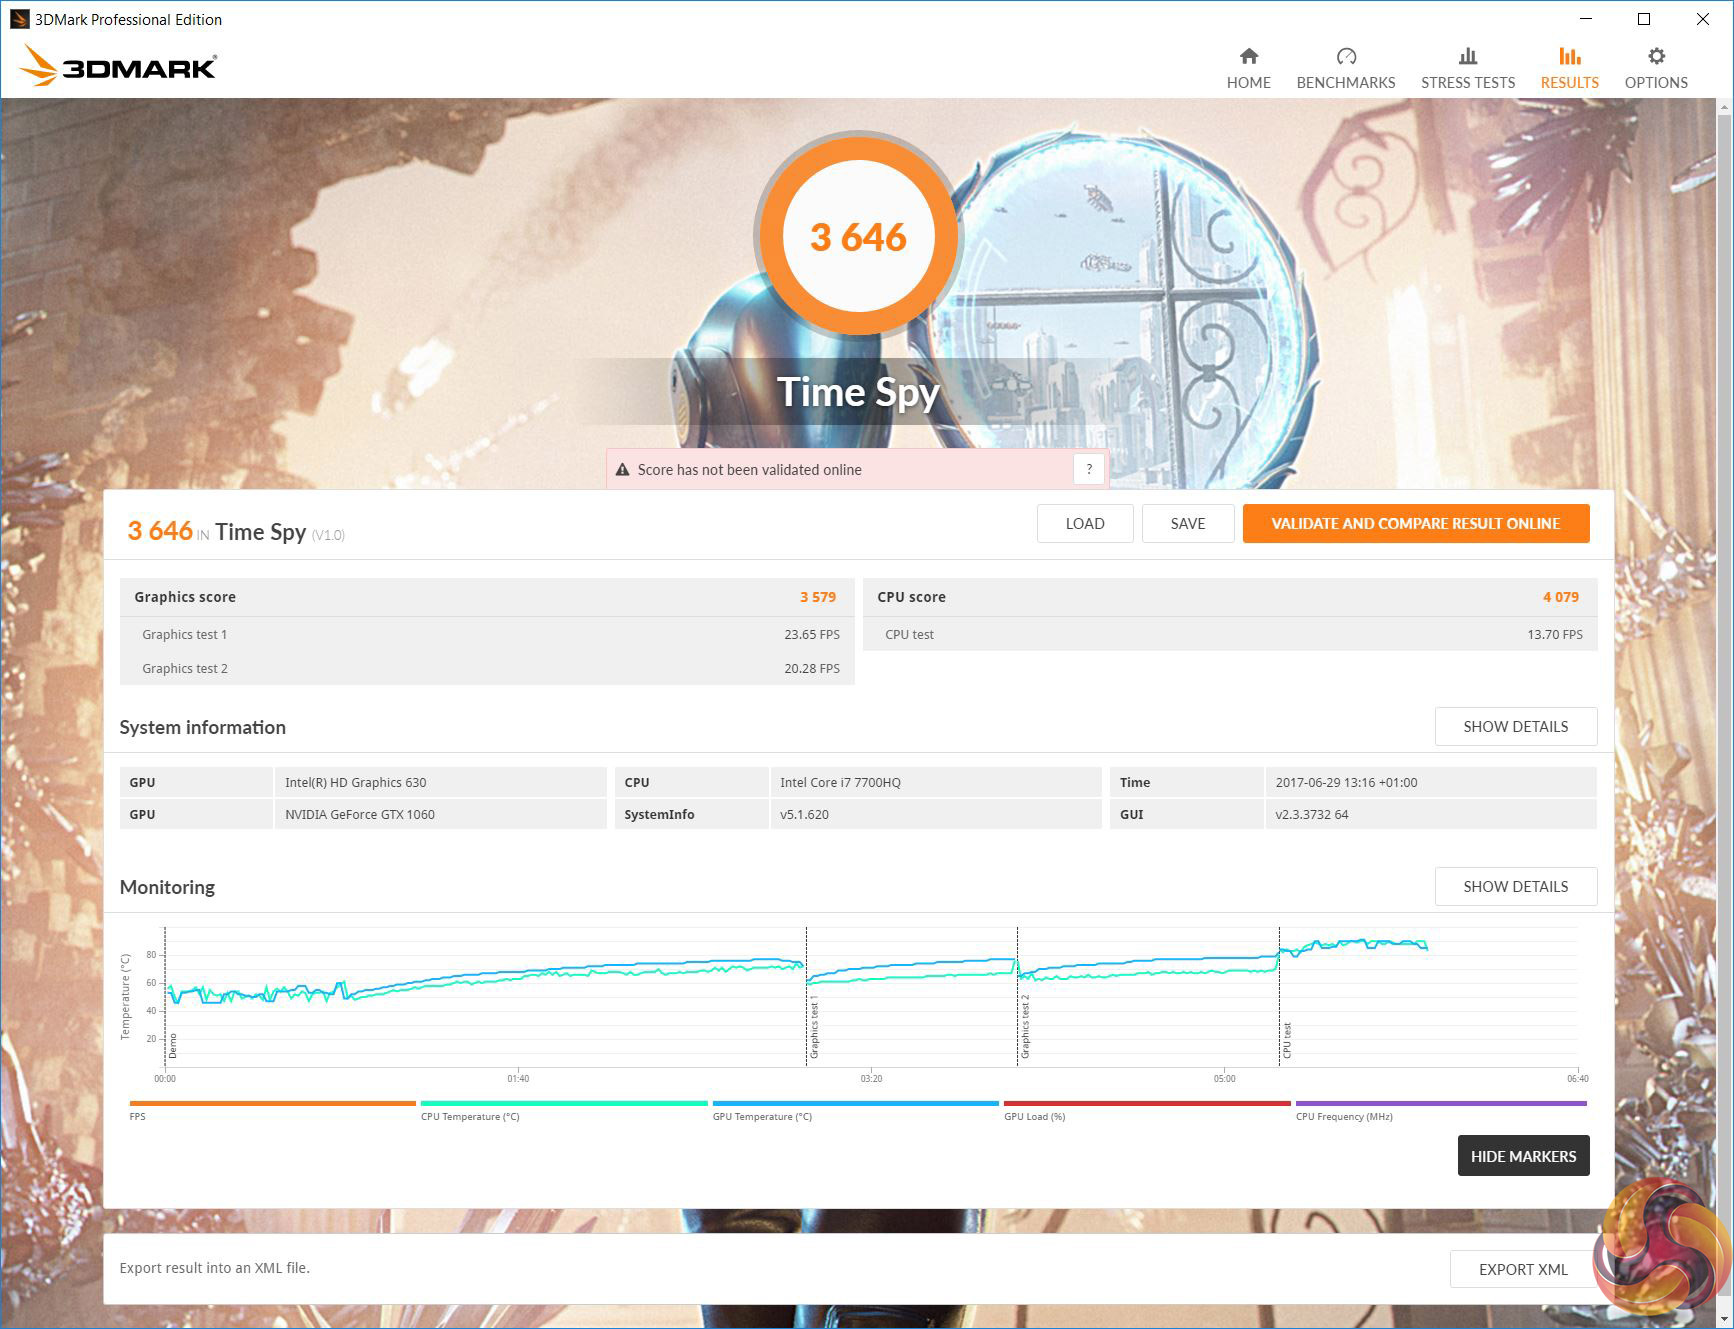
Task: Click the warning triangle icon beside validation message
Action: [x=622, y=470]
